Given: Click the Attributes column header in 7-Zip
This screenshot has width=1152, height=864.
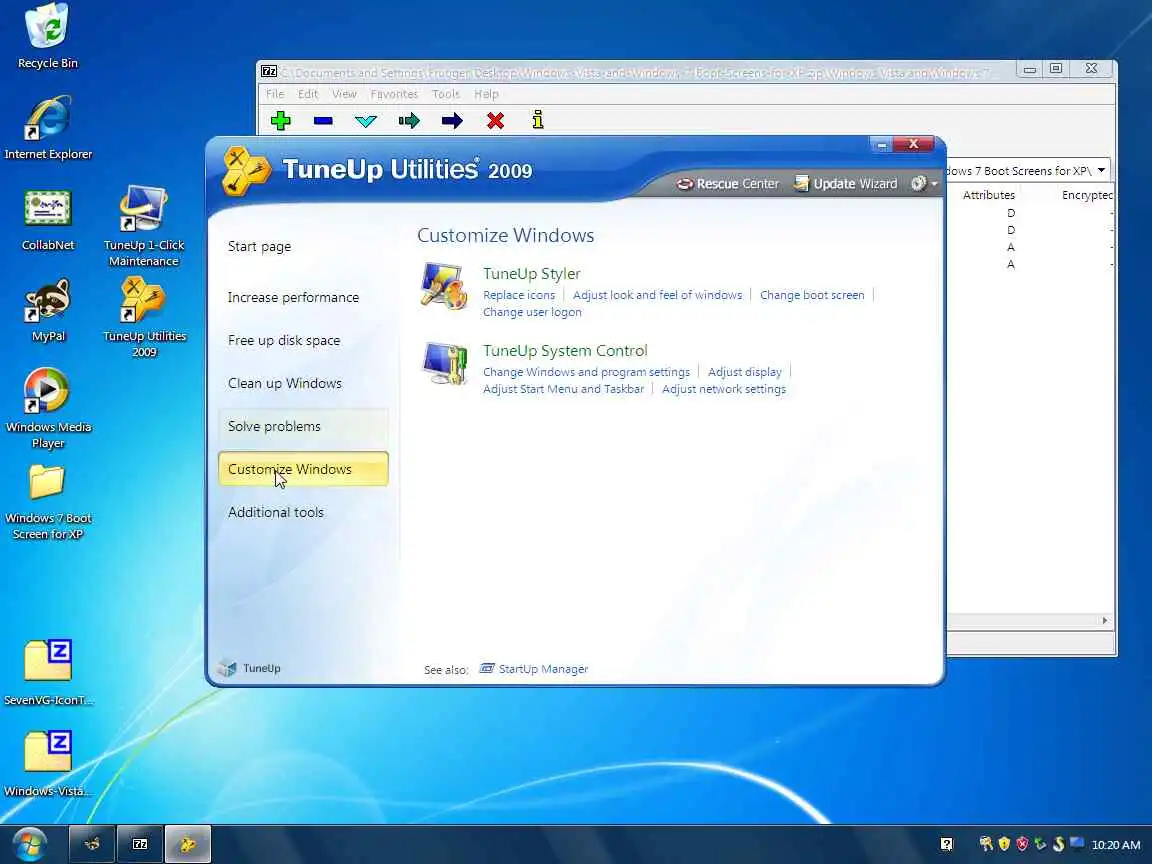Looking at the screenshot, I should click(x=989, y=195).
